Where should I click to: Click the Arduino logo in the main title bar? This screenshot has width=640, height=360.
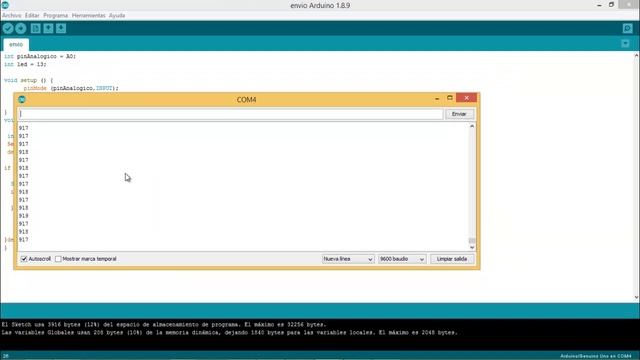point(5,5)
